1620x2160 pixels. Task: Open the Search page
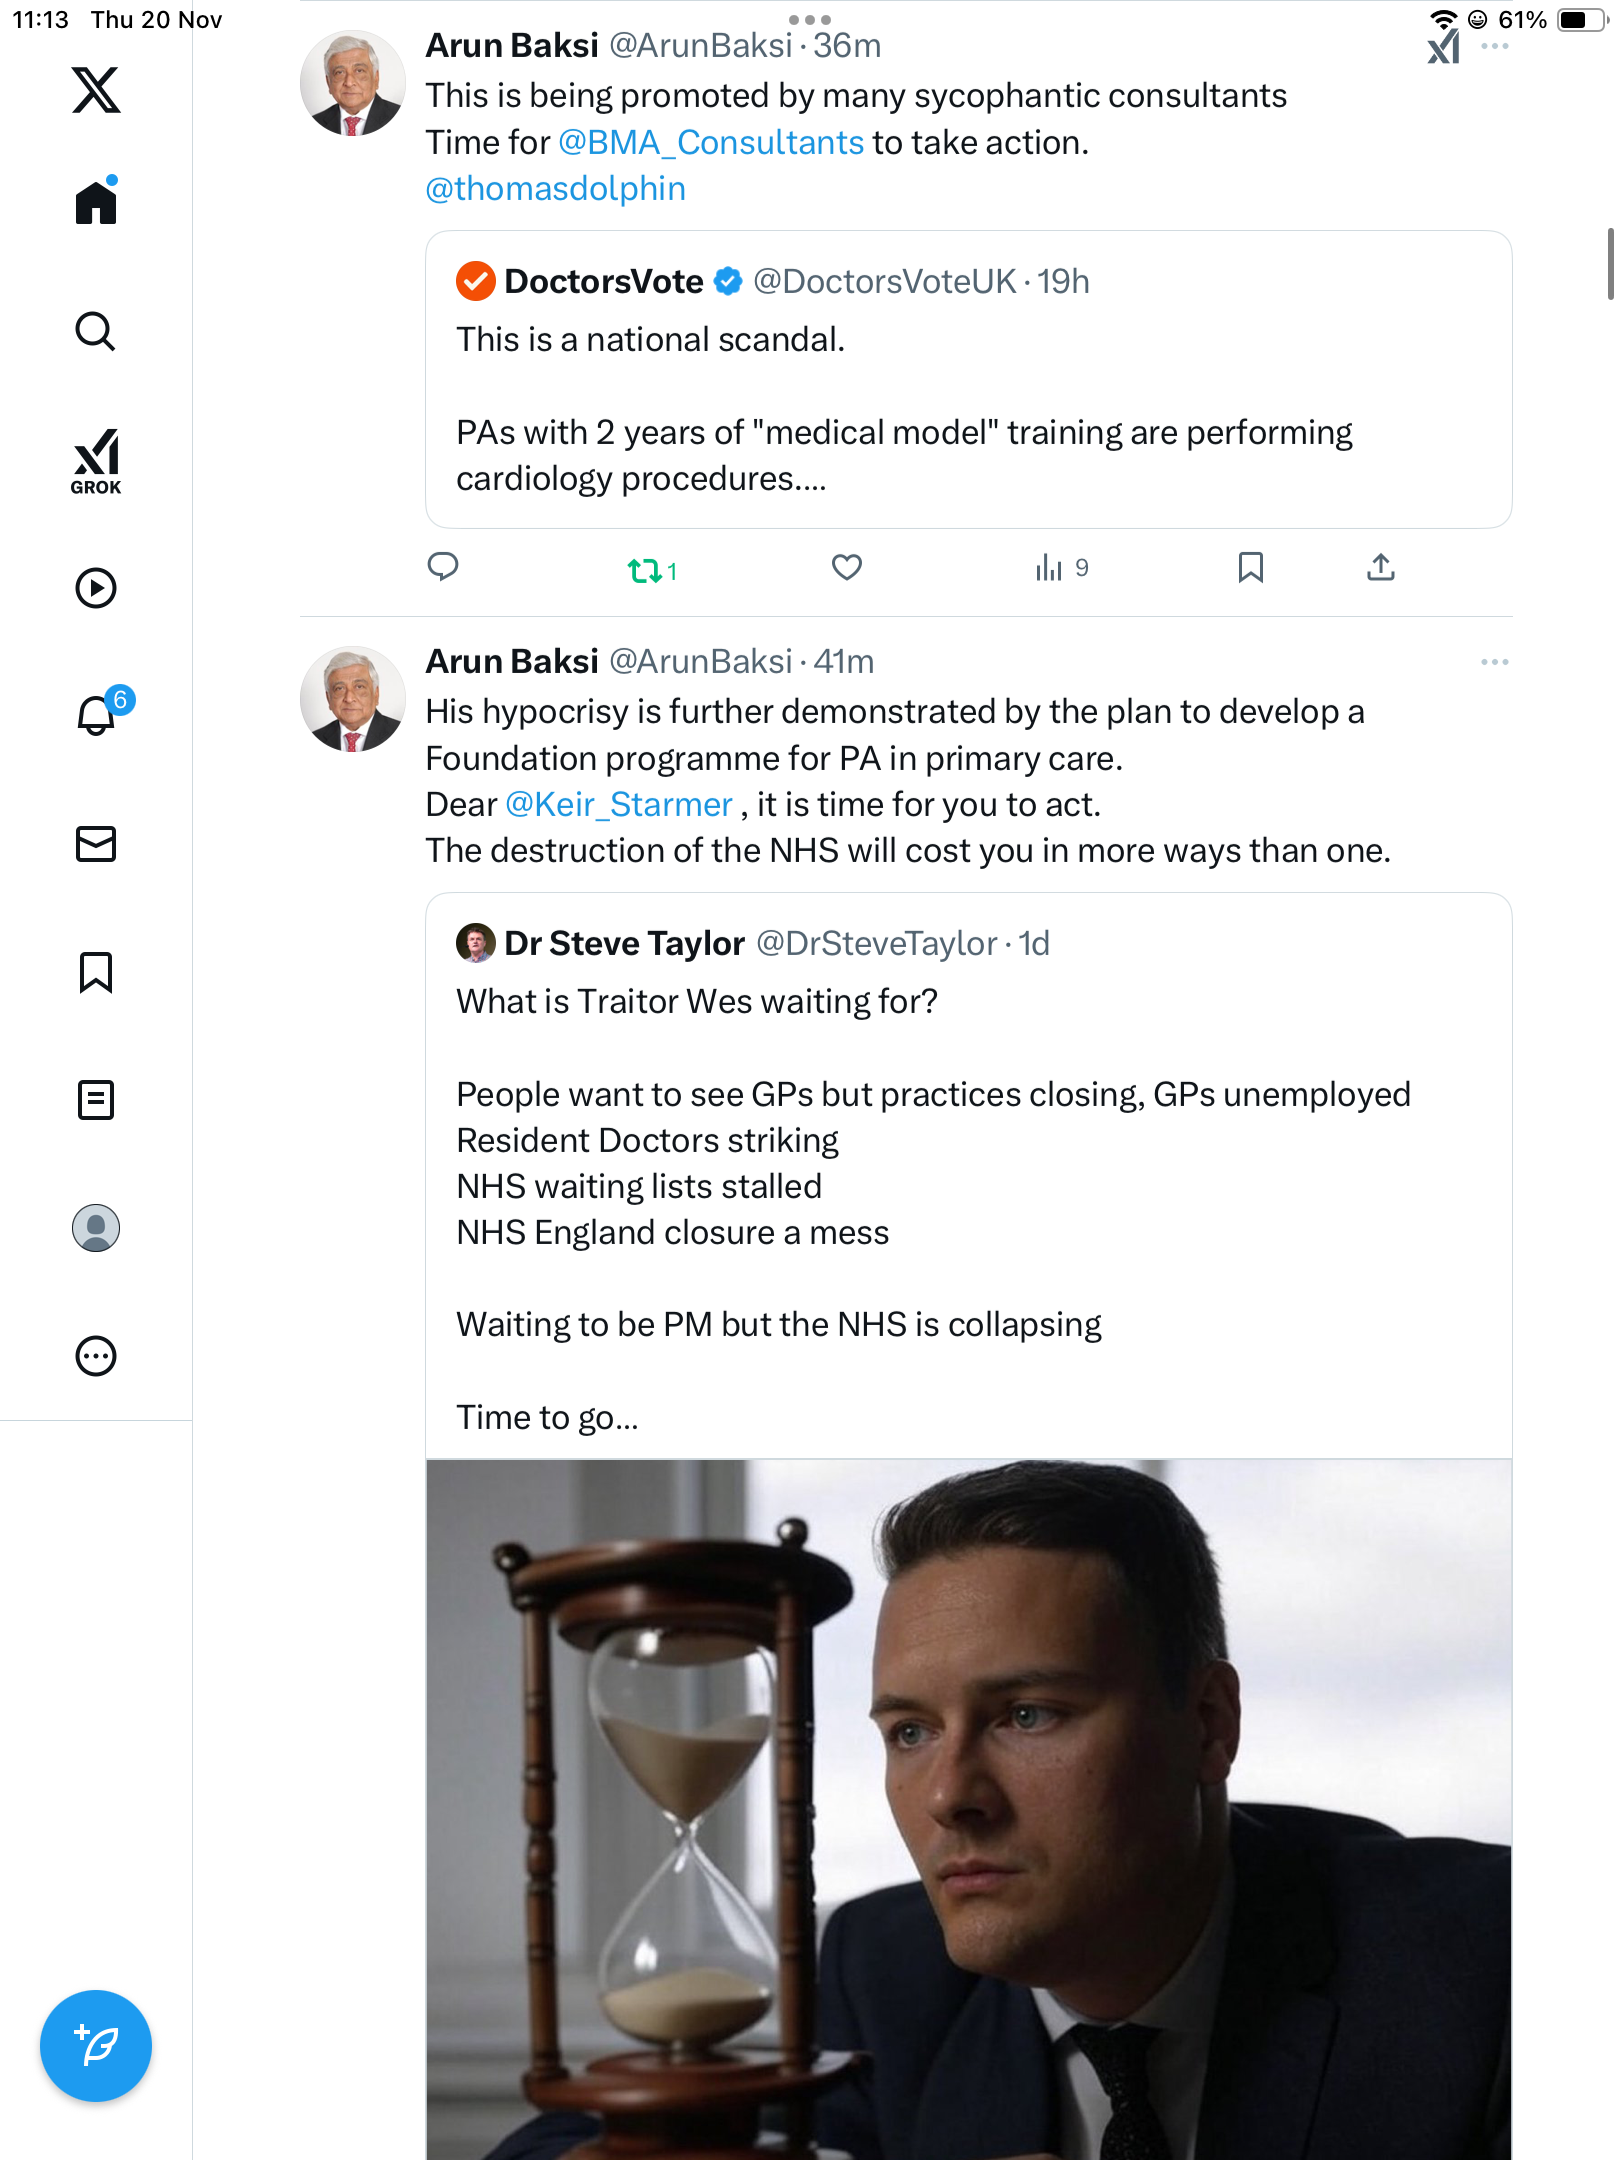[96, 332]
